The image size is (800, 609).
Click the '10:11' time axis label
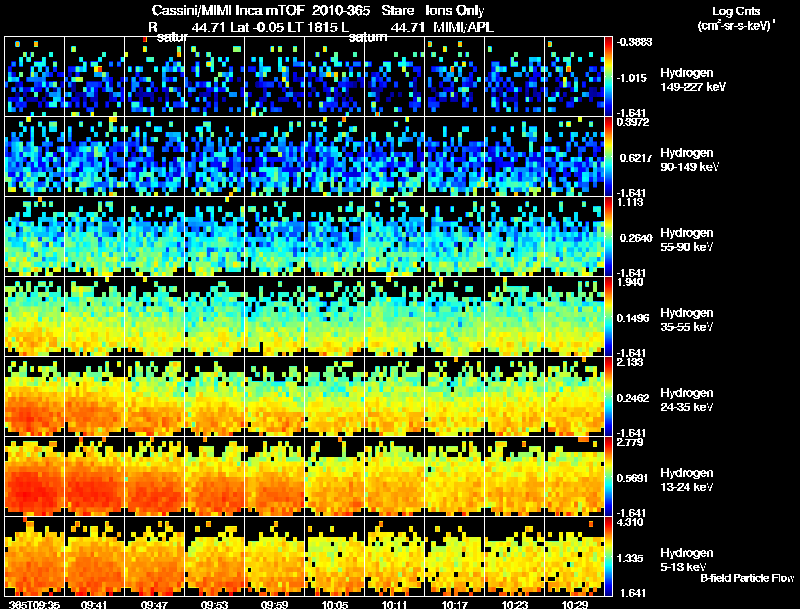pyautogui.click(x=394, y=604)
